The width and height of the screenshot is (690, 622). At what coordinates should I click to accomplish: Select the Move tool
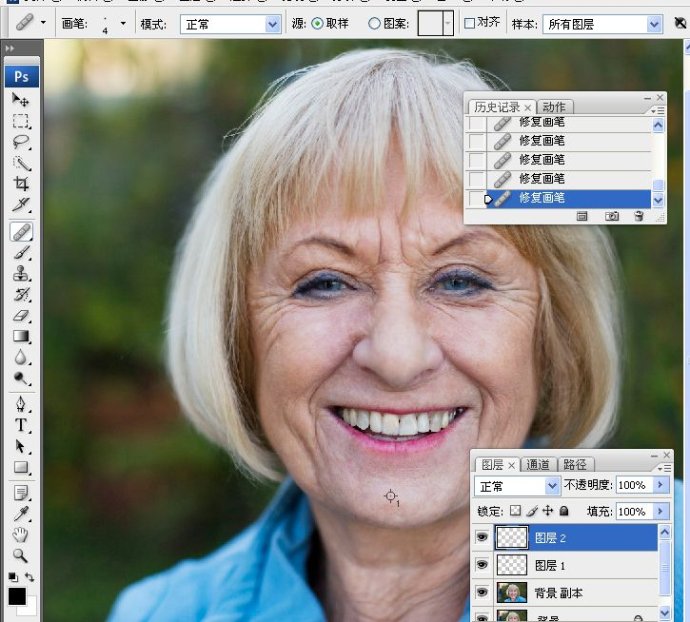tap(20, 100)
